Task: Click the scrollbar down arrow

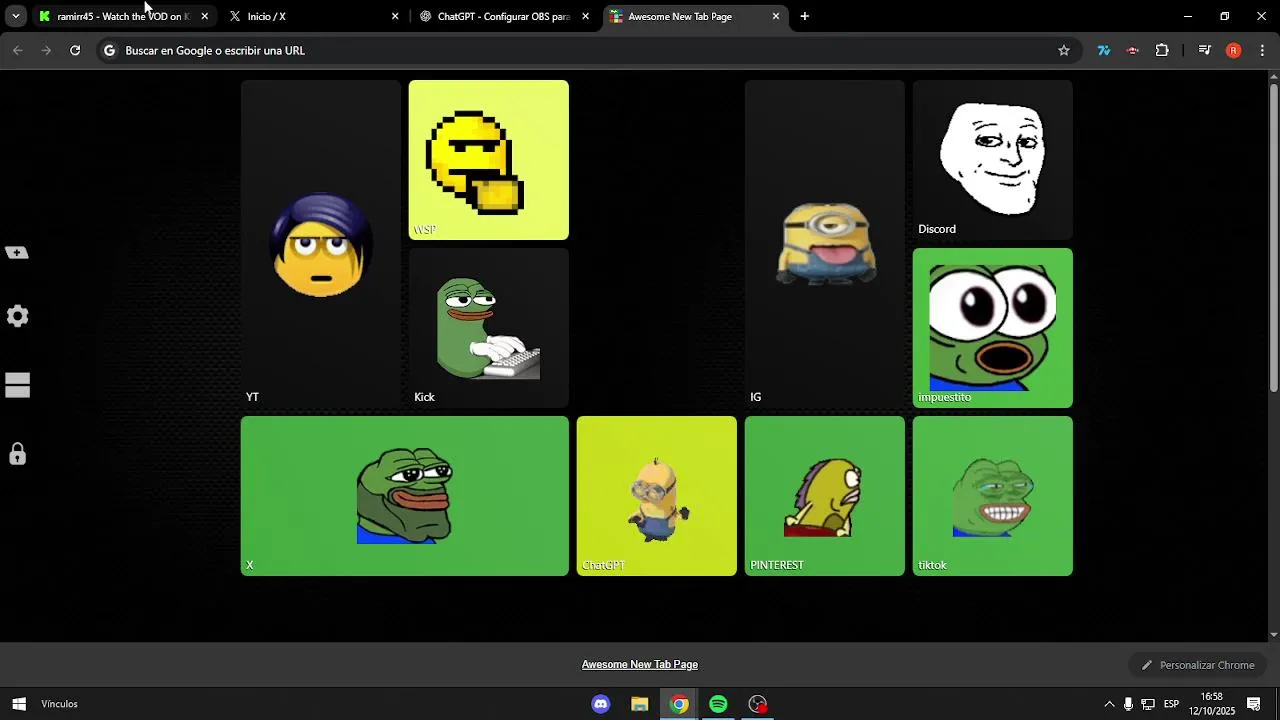Action: click(1273, 634)
